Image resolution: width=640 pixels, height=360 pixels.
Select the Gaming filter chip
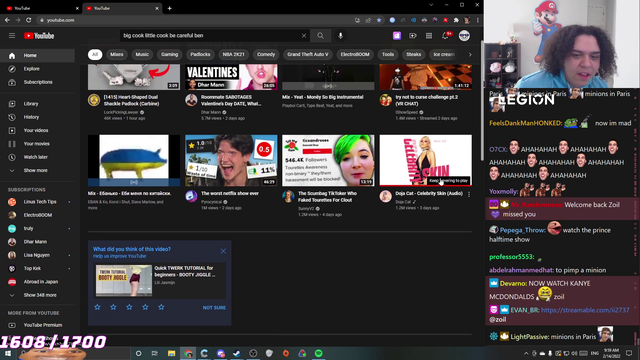pos(169,54)
